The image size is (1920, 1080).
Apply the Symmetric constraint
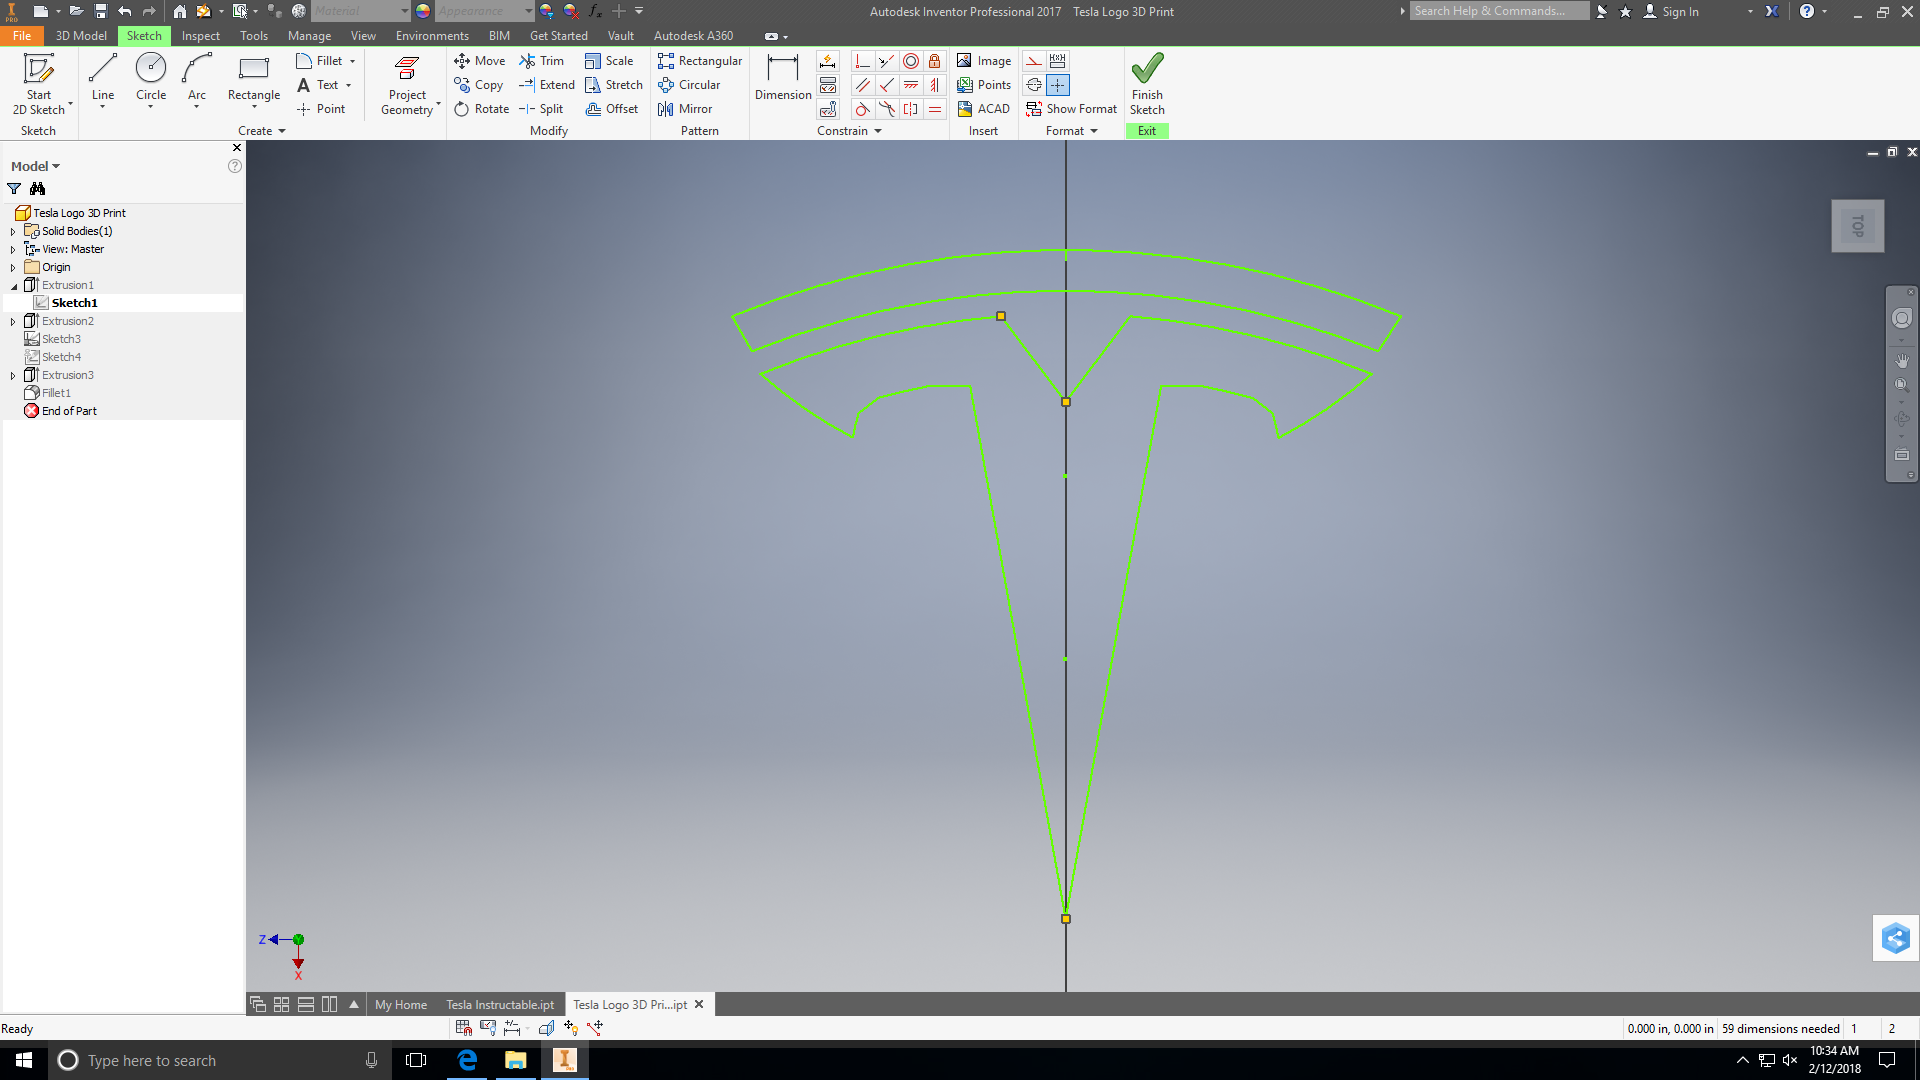(x=911, y=109)
